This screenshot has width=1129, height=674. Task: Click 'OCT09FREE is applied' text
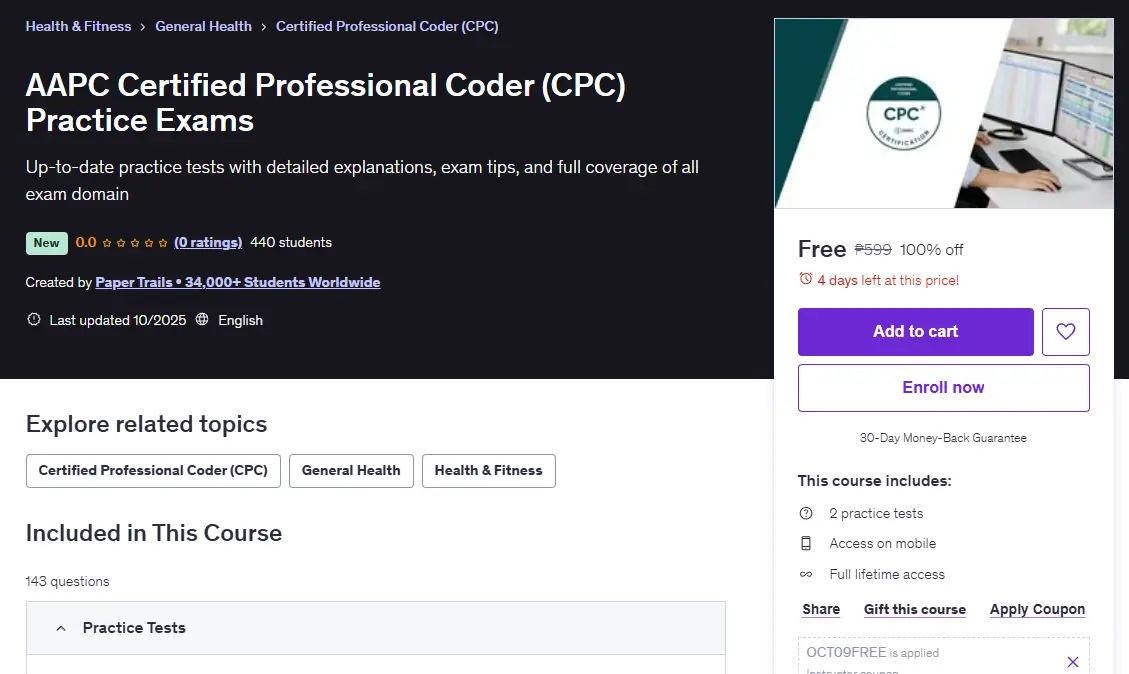tap(873, 652)
